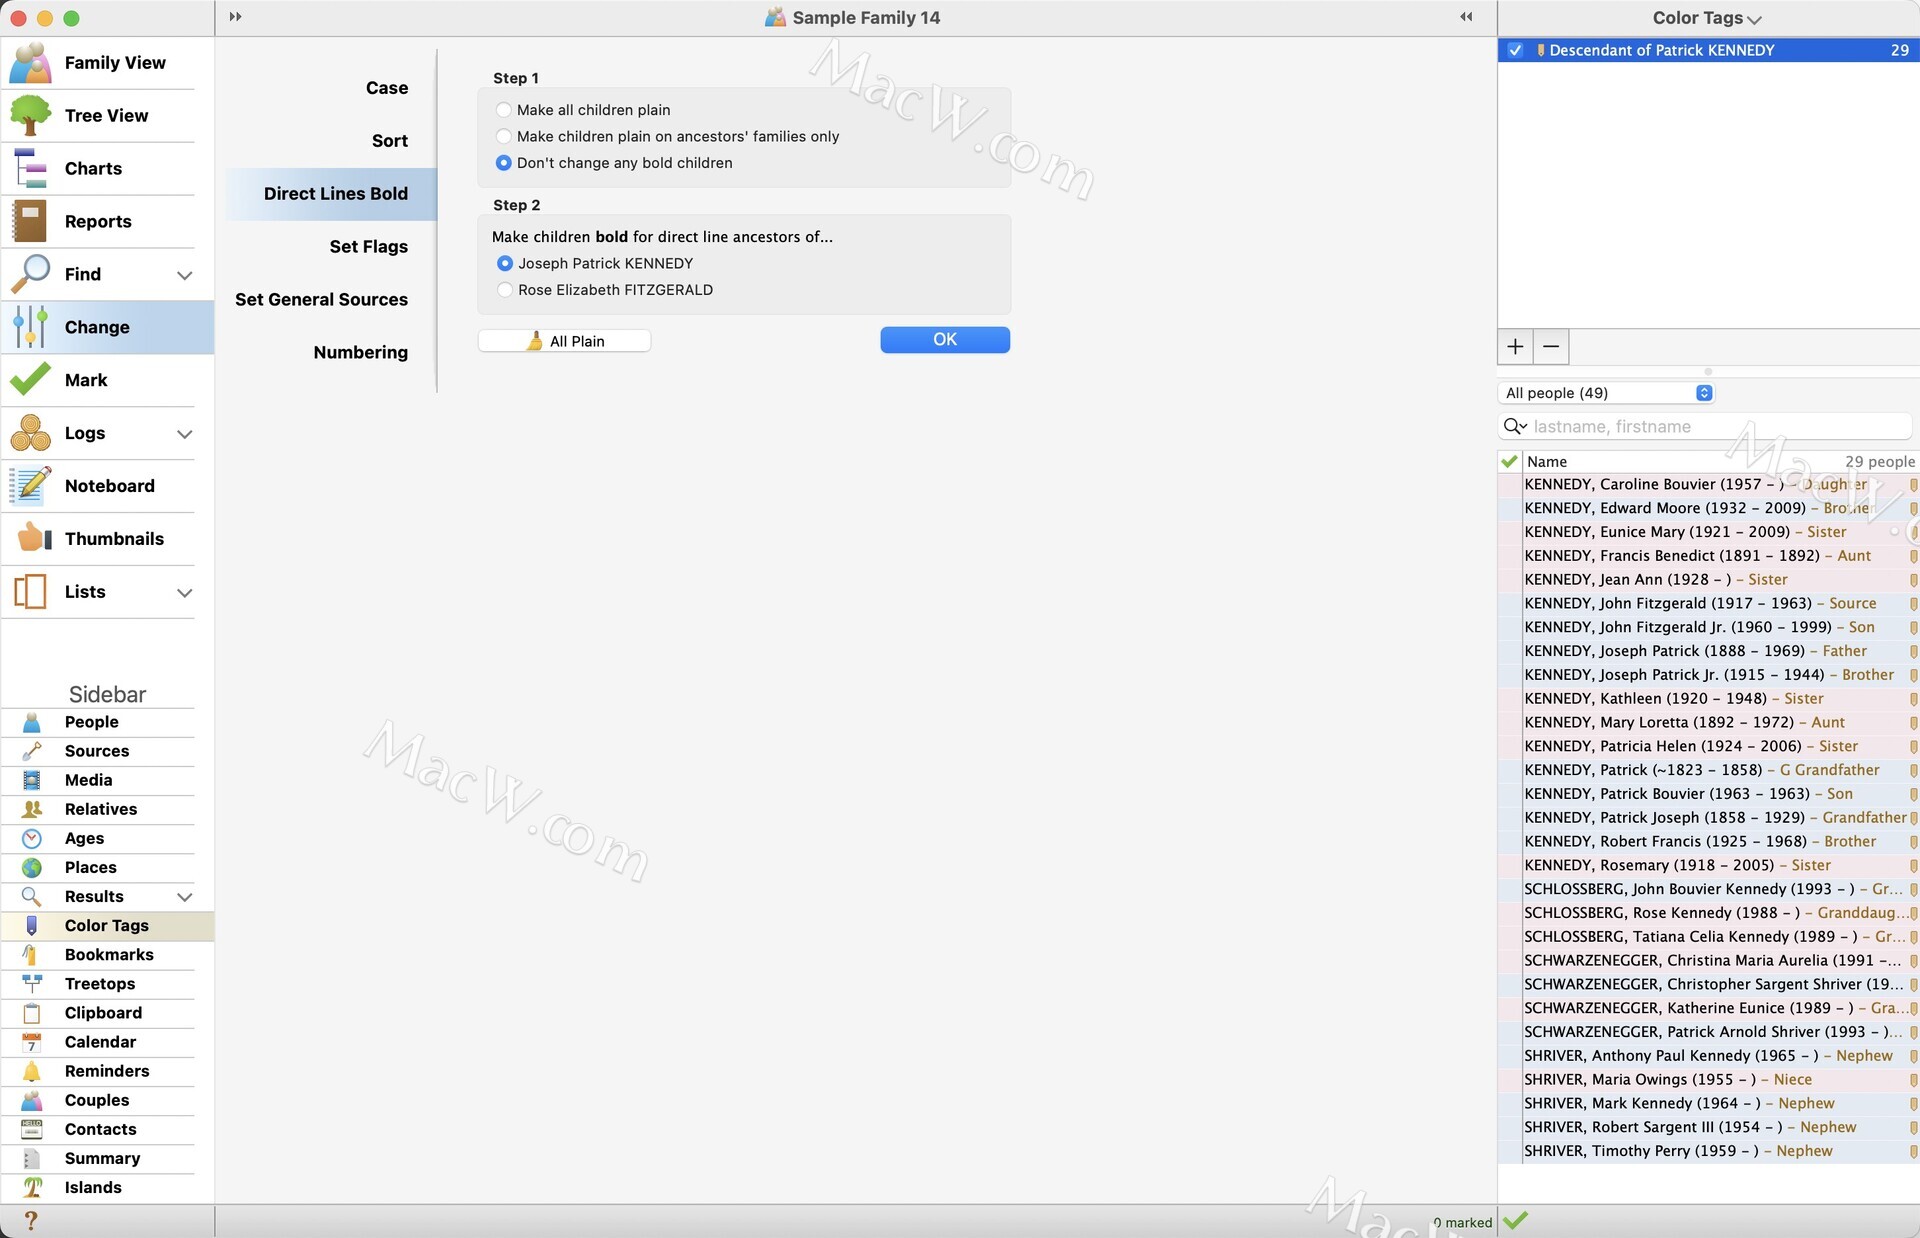Click the Change sliders icon
The image size is (1920, 1238).
(x=31, y=327)
